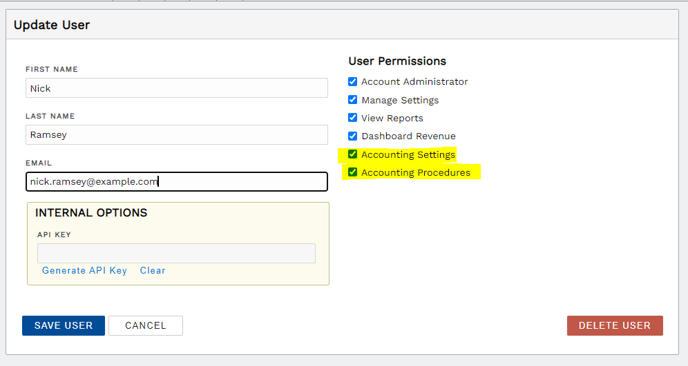Click the Last Name input field
The width and height of the screenshot is (688, 366).
tap(176, 135)
